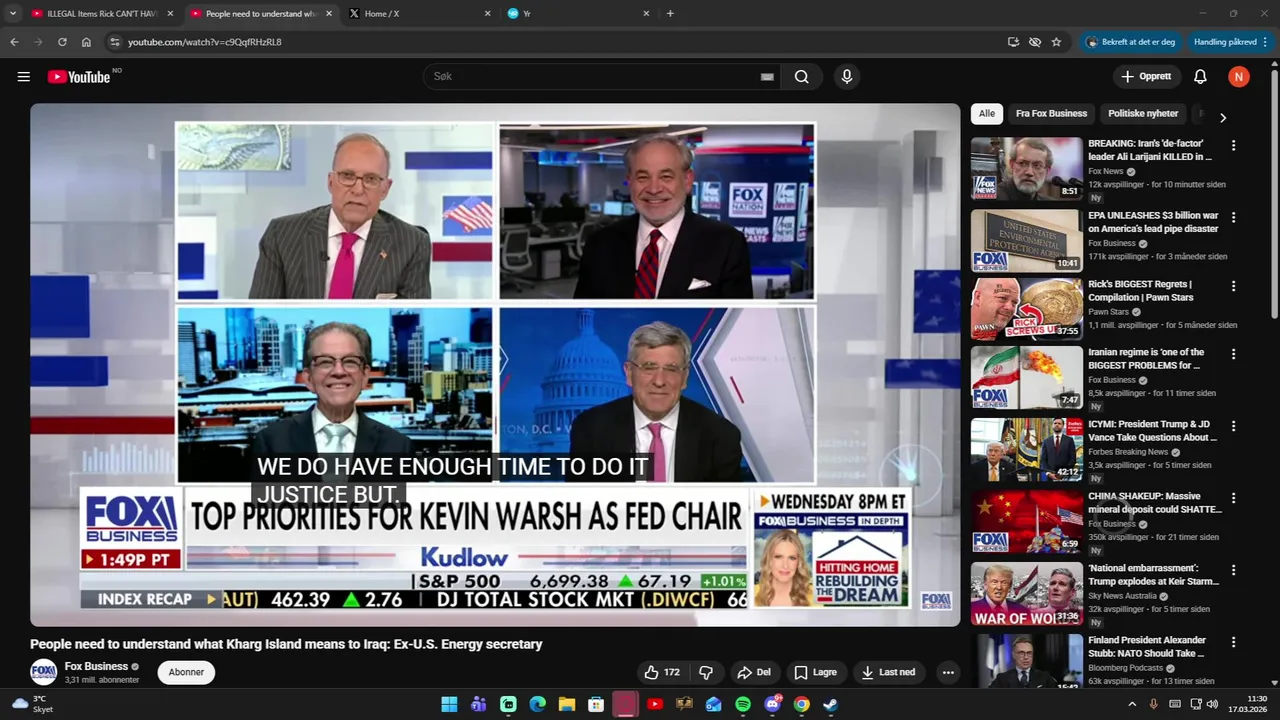Switch to Home / X tab

pos(420,14)
